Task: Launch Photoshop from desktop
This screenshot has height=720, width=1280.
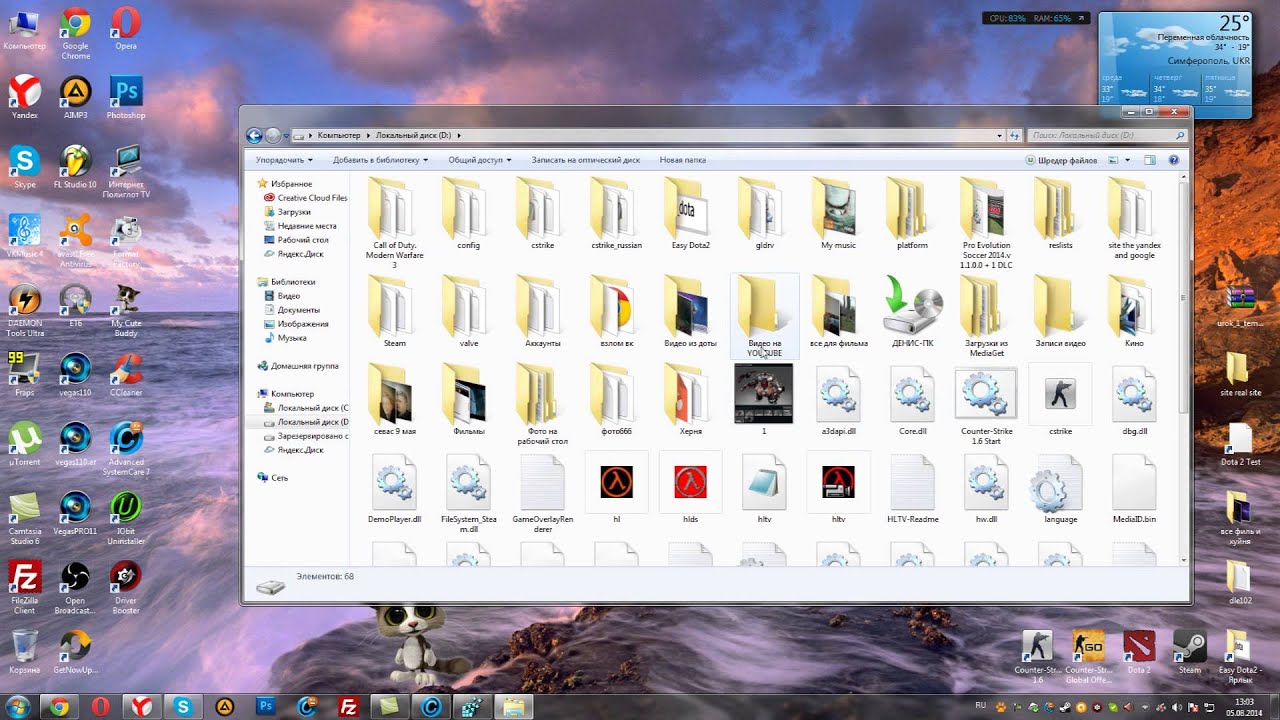Action: click(126, 97)
